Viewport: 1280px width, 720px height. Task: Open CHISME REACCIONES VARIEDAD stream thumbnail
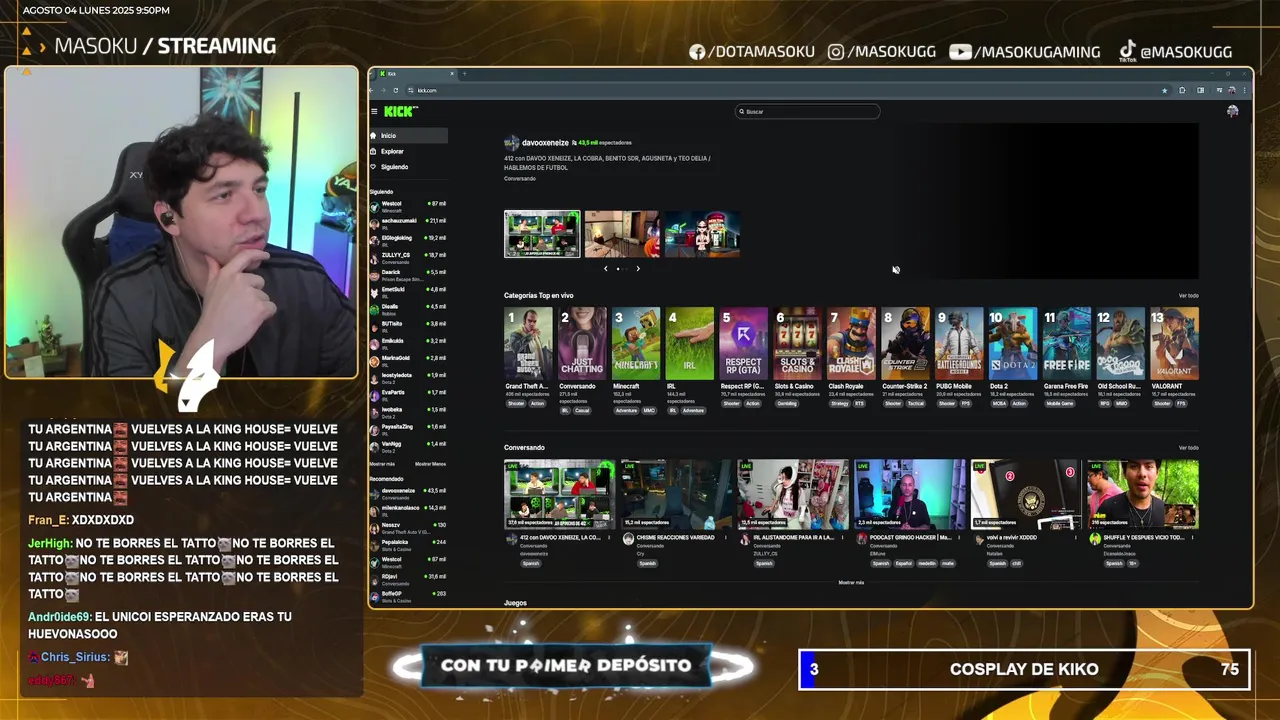point(676,494)
